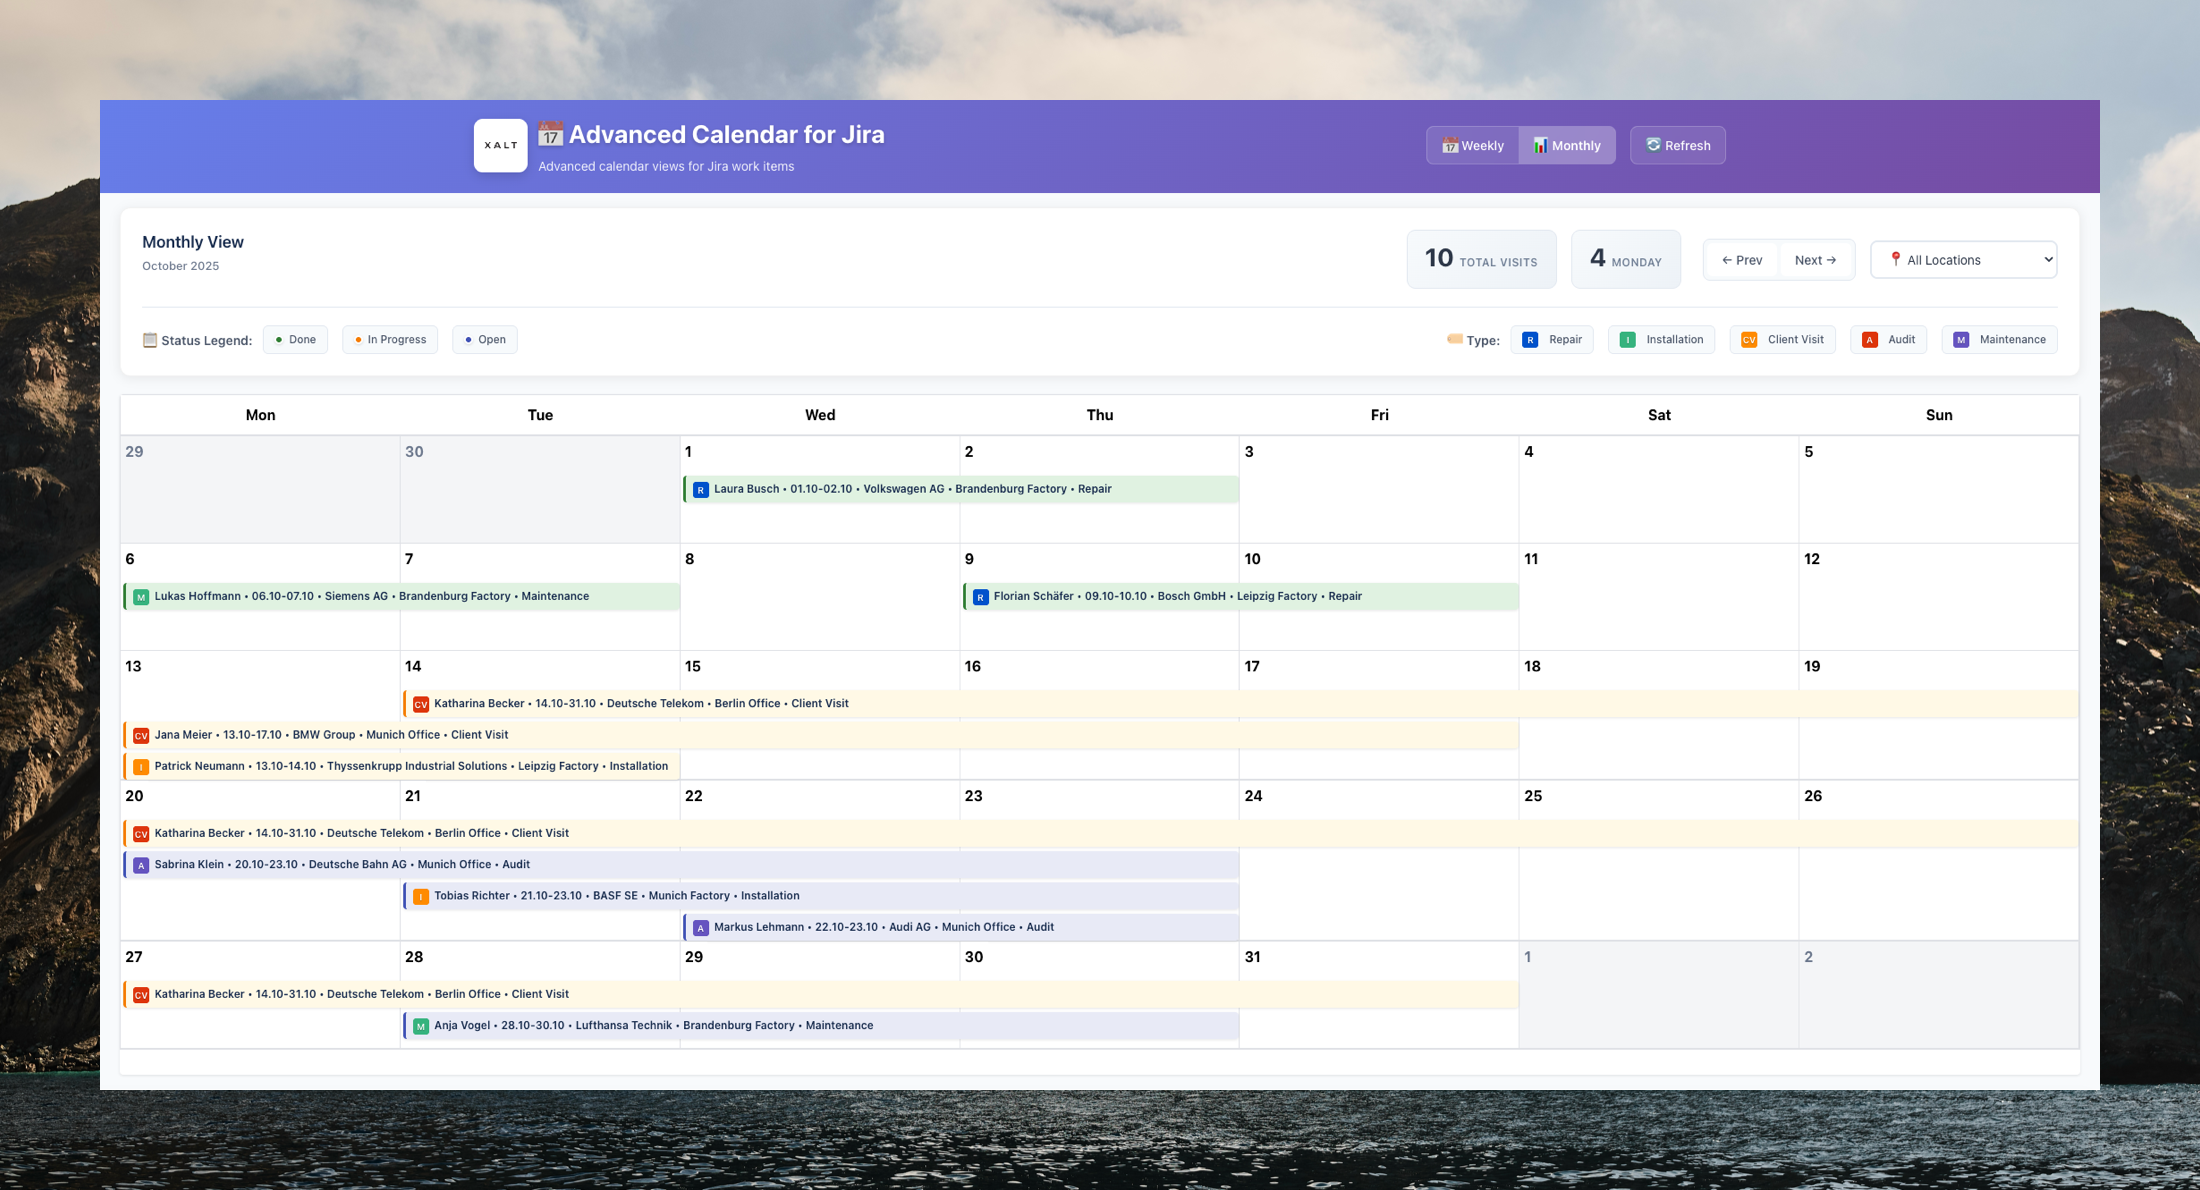
Task: Click the installation icon on Tobias Richter's event
Action: click(421, 896)
